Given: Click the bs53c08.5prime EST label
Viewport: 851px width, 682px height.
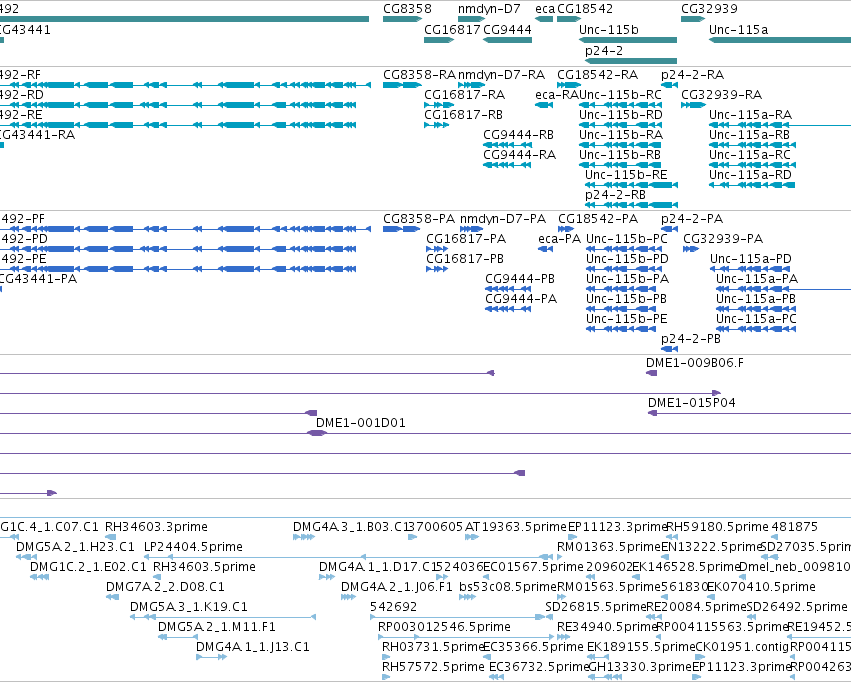Looking at the screenshot, I should (x=507, y=587).
